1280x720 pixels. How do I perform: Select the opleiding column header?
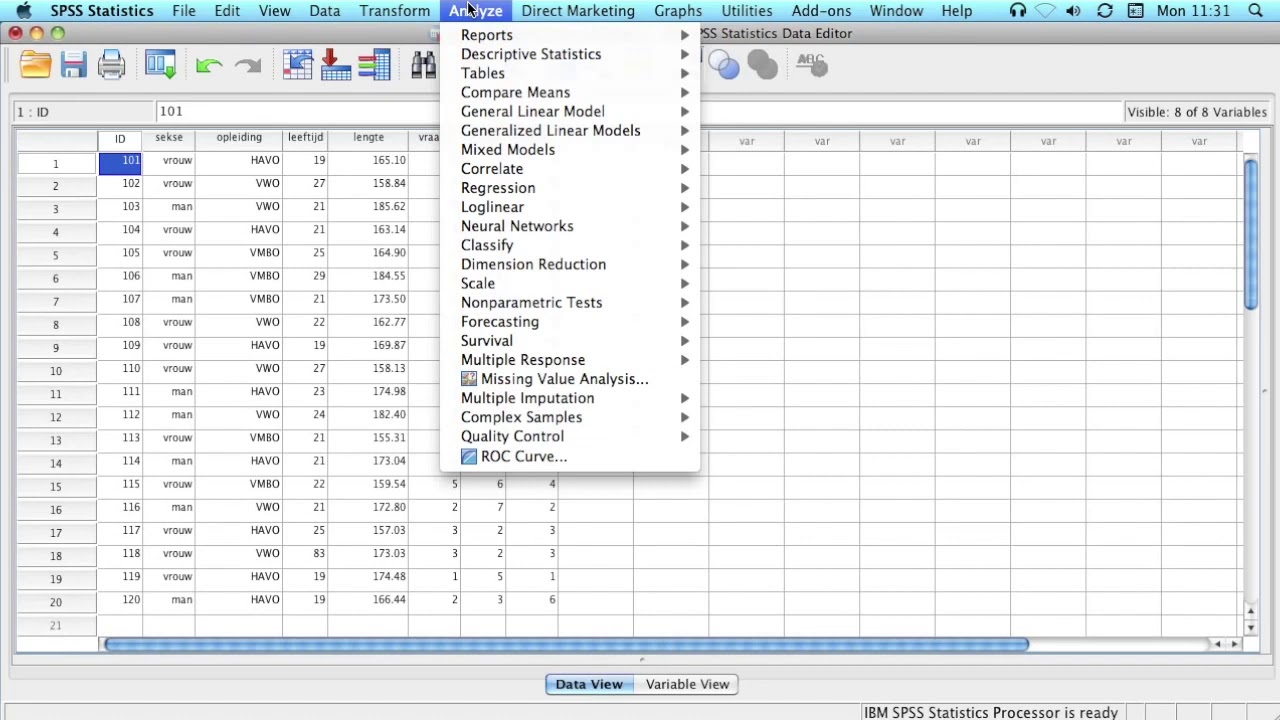coord(239,138)
